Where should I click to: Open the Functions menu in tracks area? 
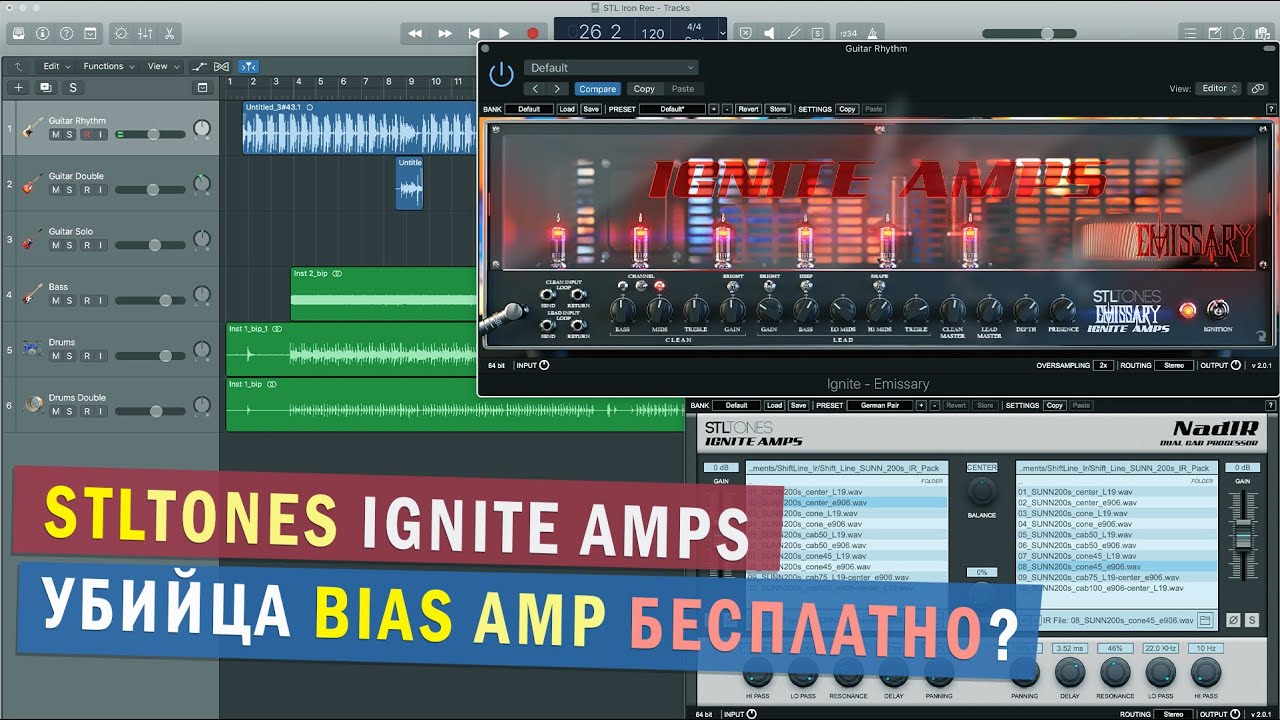click(108, 67)
